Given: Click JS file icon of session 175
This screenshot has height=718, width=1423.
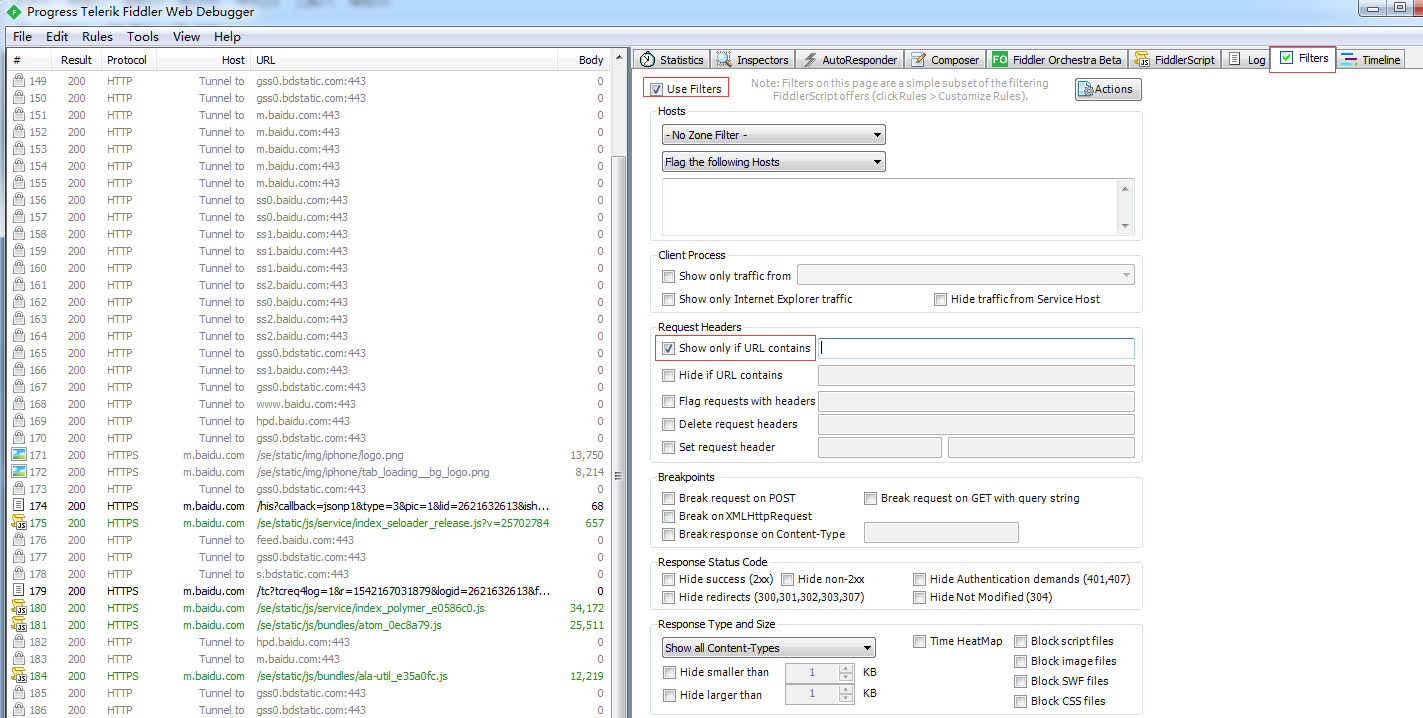Looking at the screenshot, I should (x=19, y=523).
